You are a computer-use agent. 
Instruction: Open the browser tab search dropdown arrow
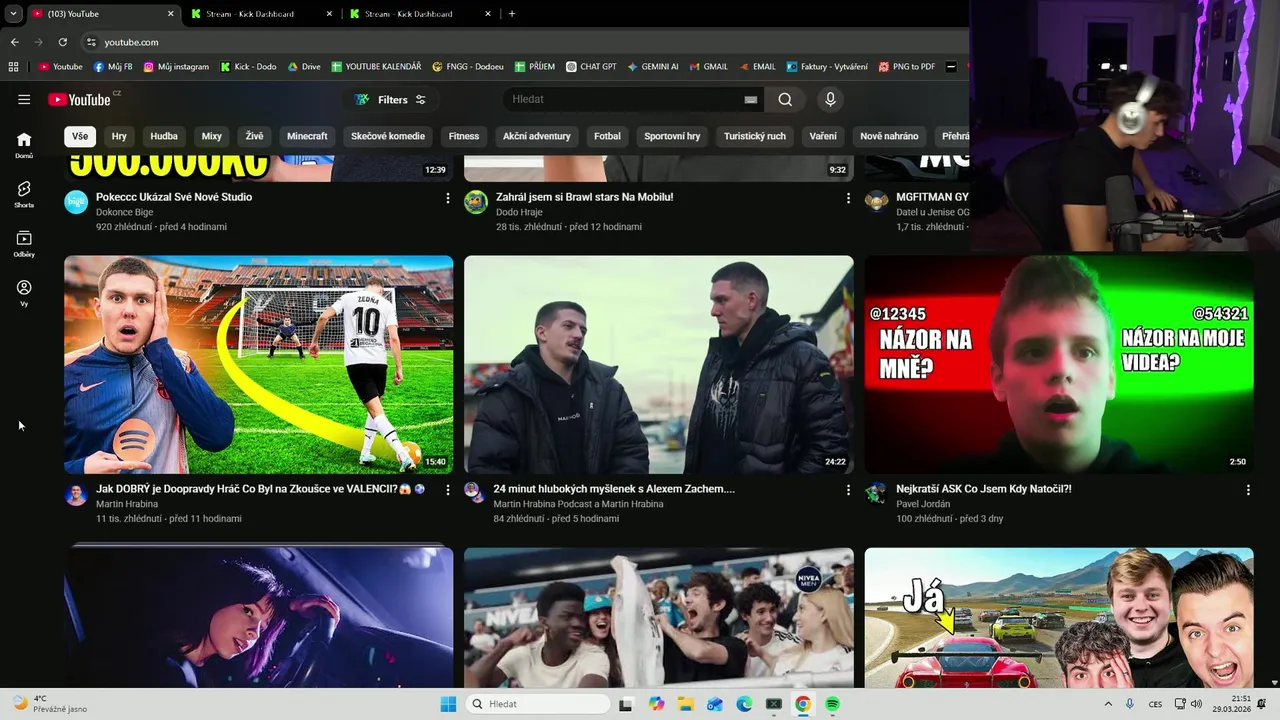(13, 14)
